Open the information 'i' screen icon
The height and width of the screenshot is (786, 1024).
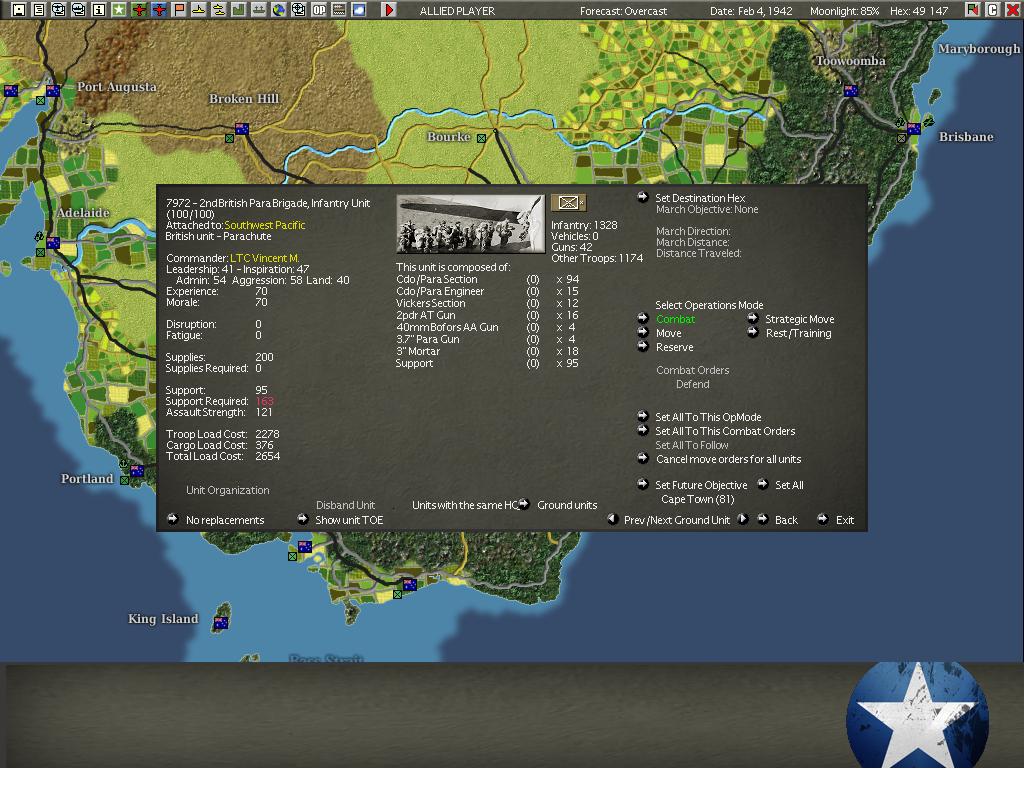pos(99,10)
